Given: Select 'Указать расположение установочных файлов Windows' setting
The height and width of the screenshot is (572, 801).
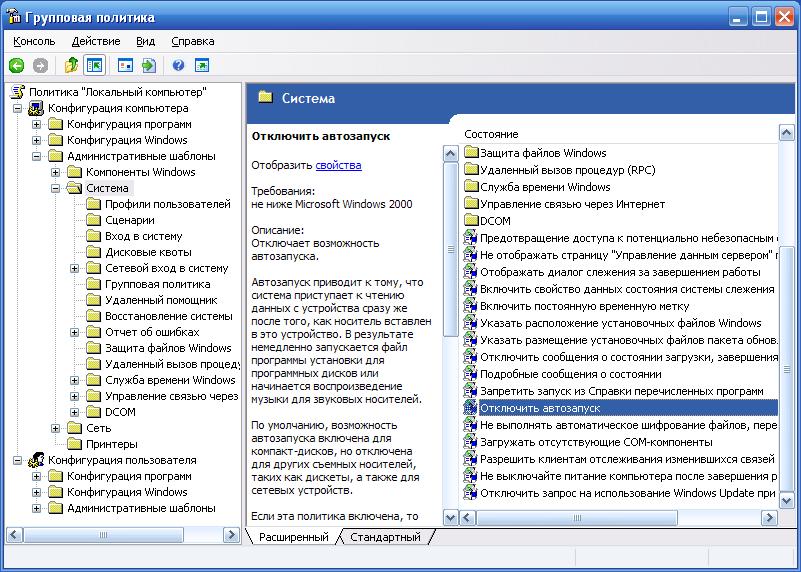Looking at the screenshot, I should pyautogui.click(x=621, y=323).
